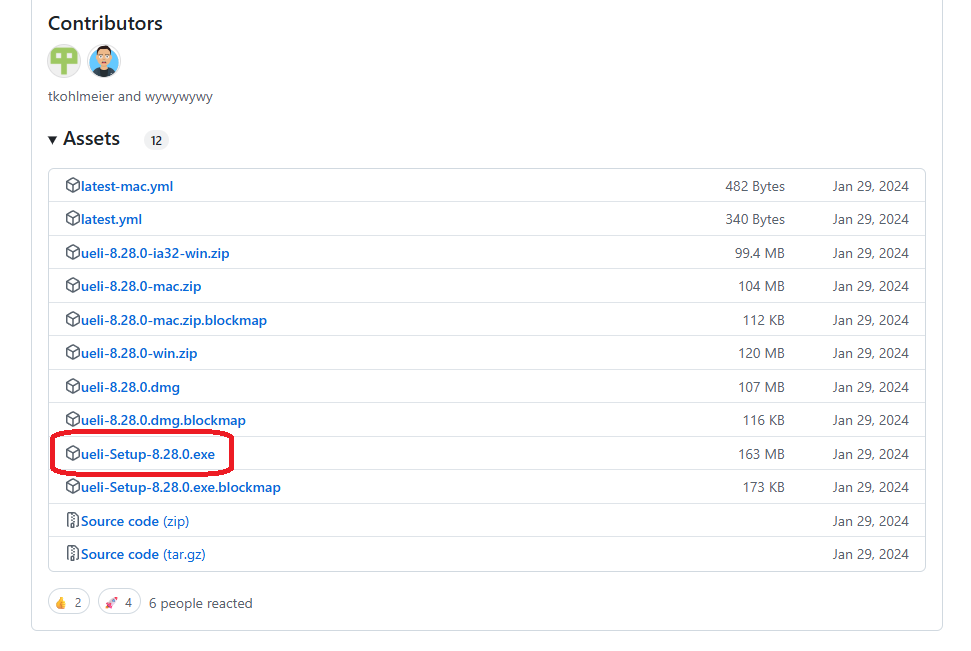Download ueli-8.28.0.dmg installer
This screenshot has height=651, width=971.
[x=130, y=387]
